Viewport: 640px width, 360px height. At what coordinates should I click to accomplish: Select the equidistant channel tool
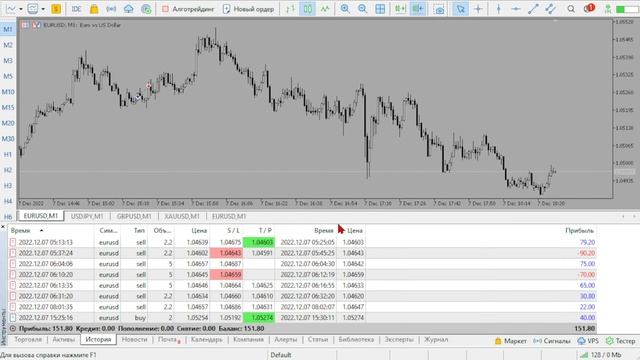point(551,9)
